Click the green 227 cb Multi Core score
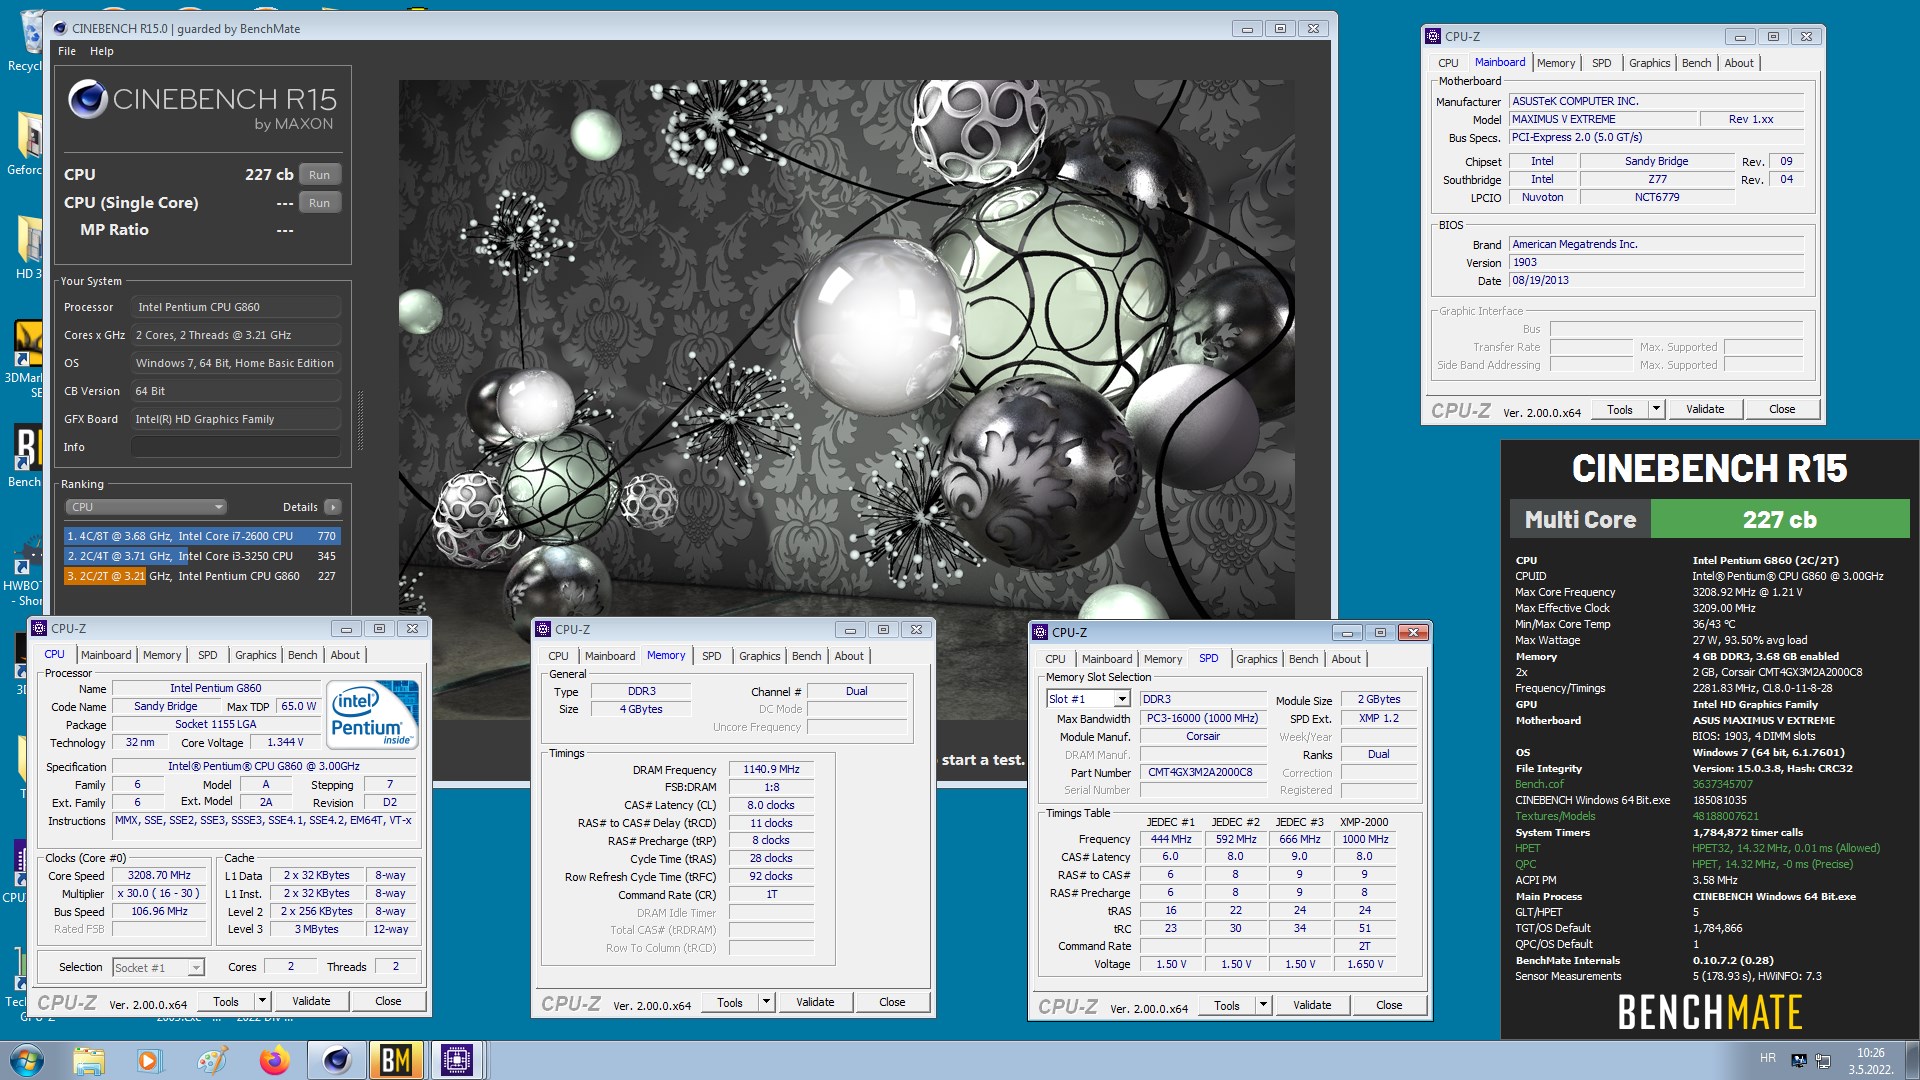Screen dimensions: 1920x1080 1779,519
